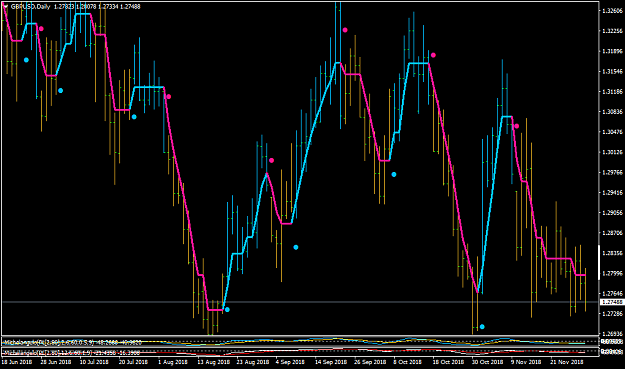625x369 pixels.
Task: Click the 23 Aug 2018 date label
Action: [x=252, y=362]
